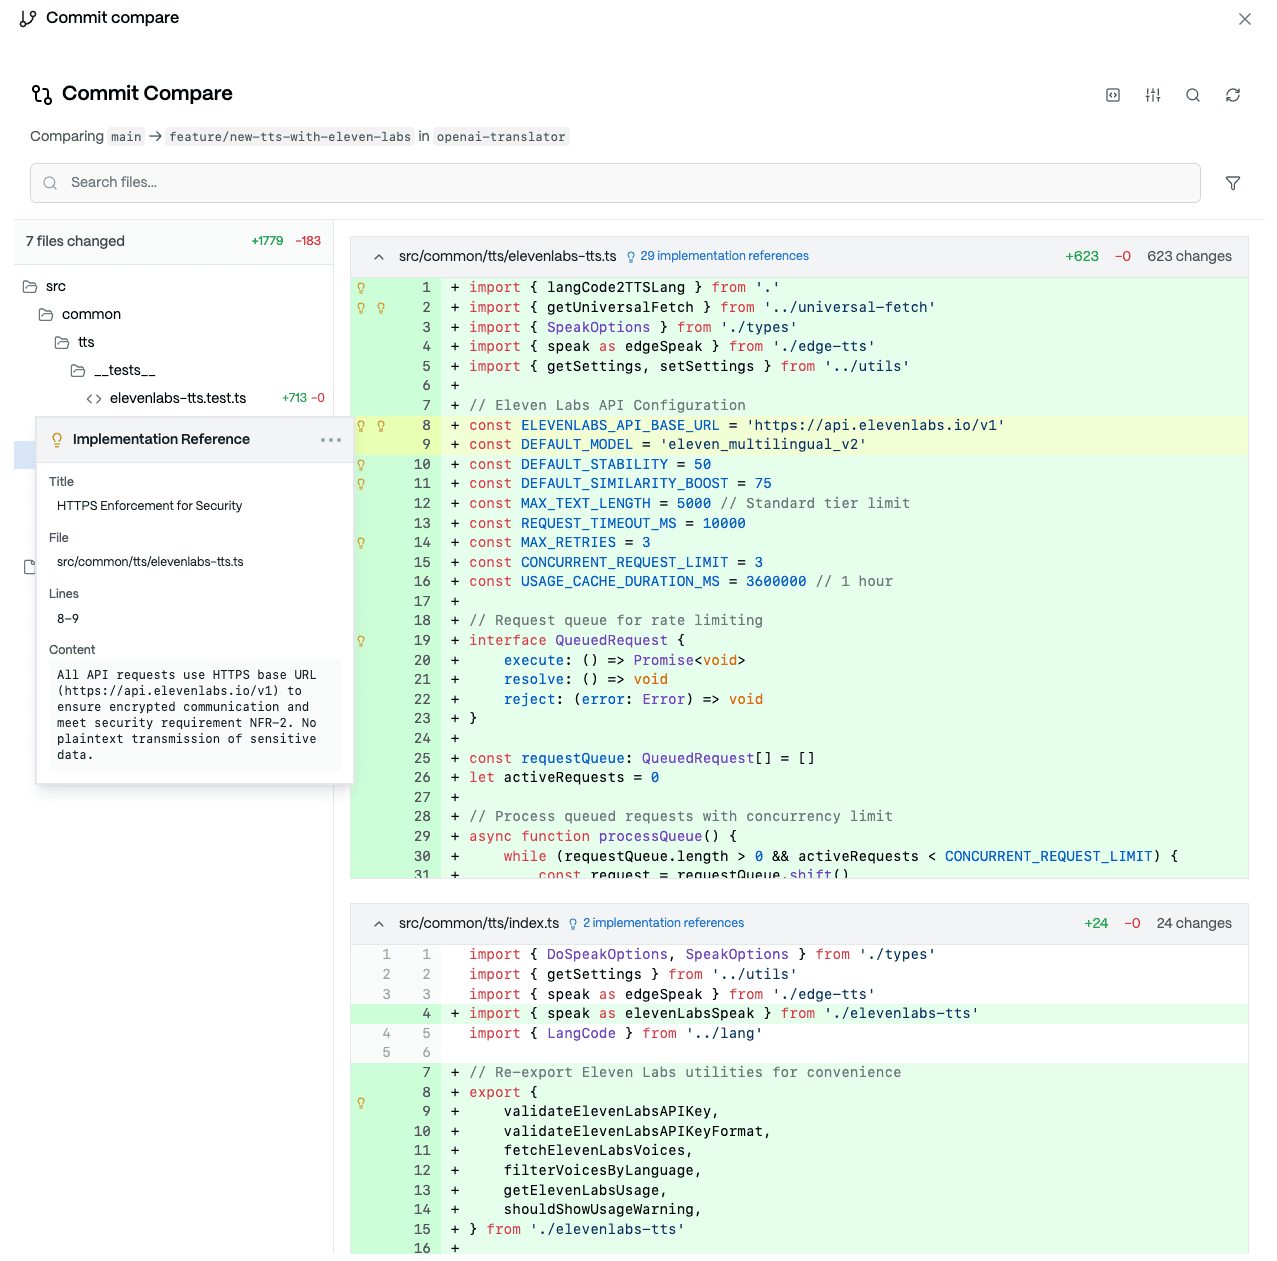Click the feature/new-tts-with-eleven-labs branch label

coord(290,137)
